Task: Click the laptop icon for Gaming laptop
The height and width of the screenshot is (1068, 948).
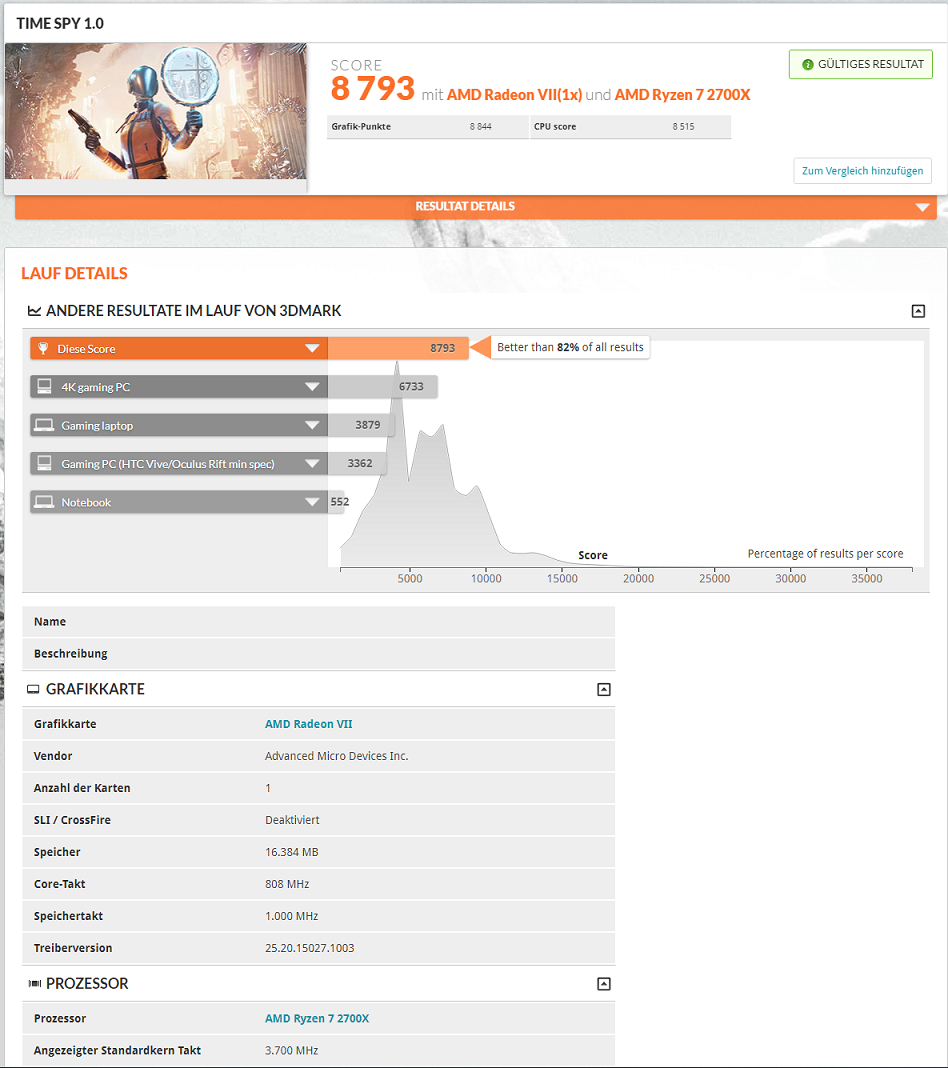Action: (44, 425)
